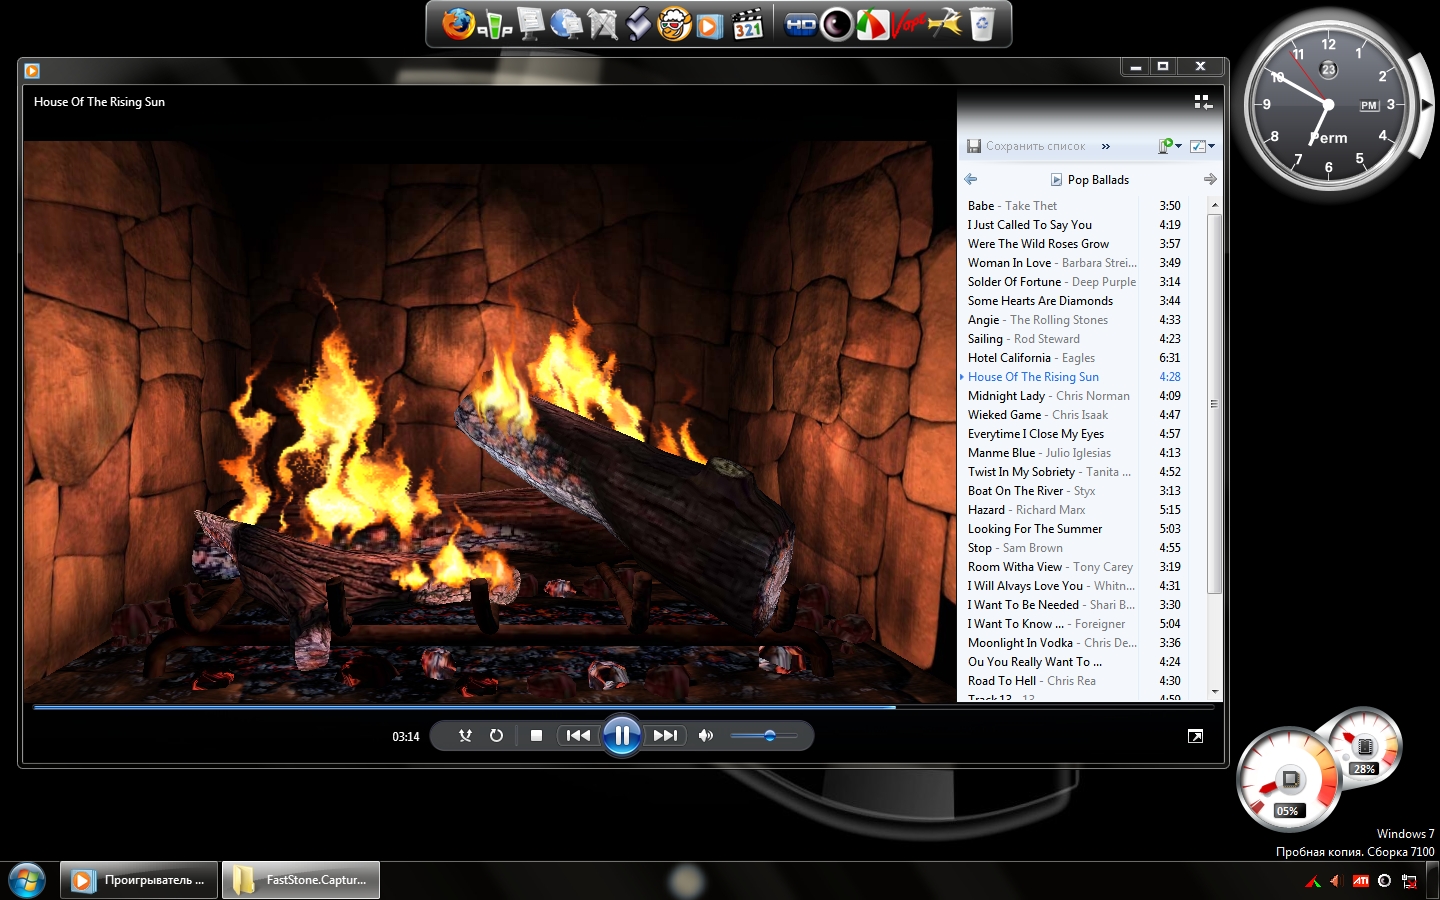This screenshot has height=900, width=1440.
Task: Click the volume slider handle
Action: pyautogui.click(x=769, y=736)
